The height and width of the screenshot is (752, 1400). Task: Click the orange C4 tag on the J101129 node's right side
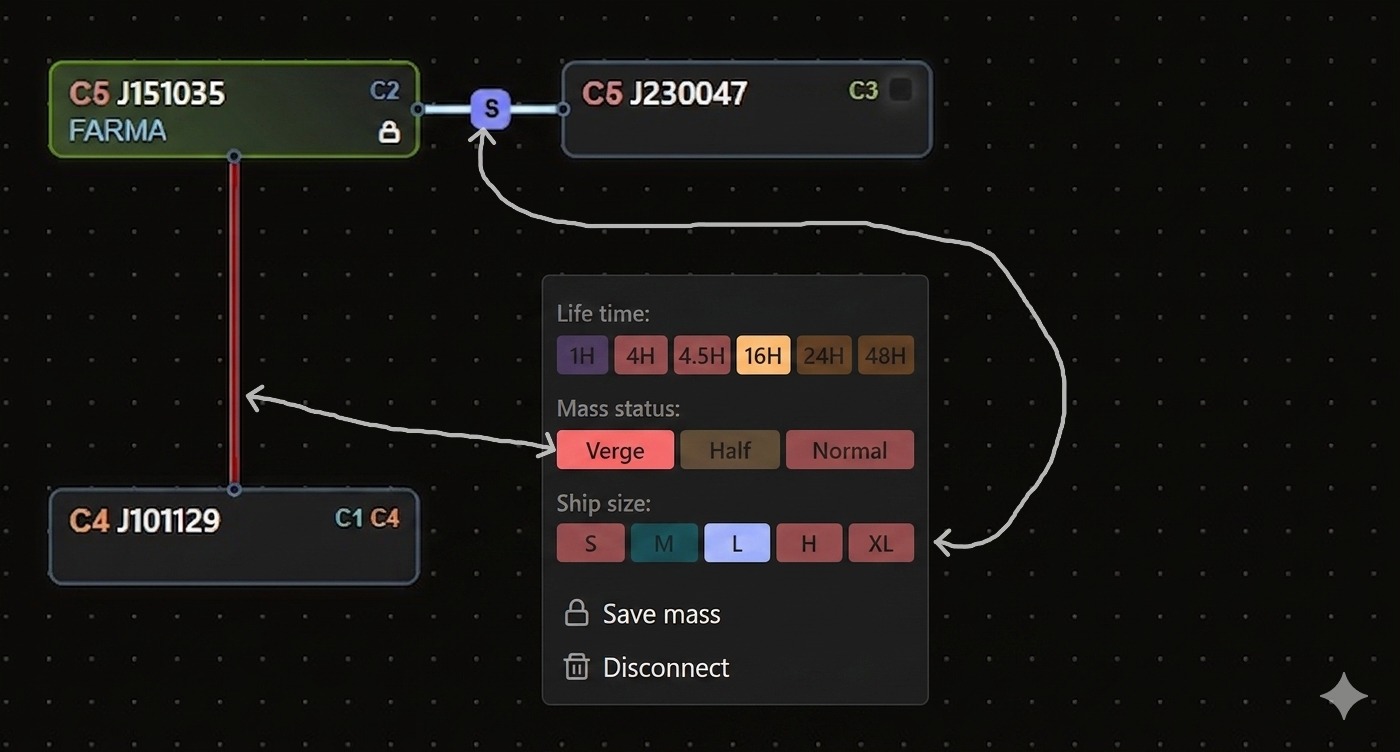click(385, 518)
